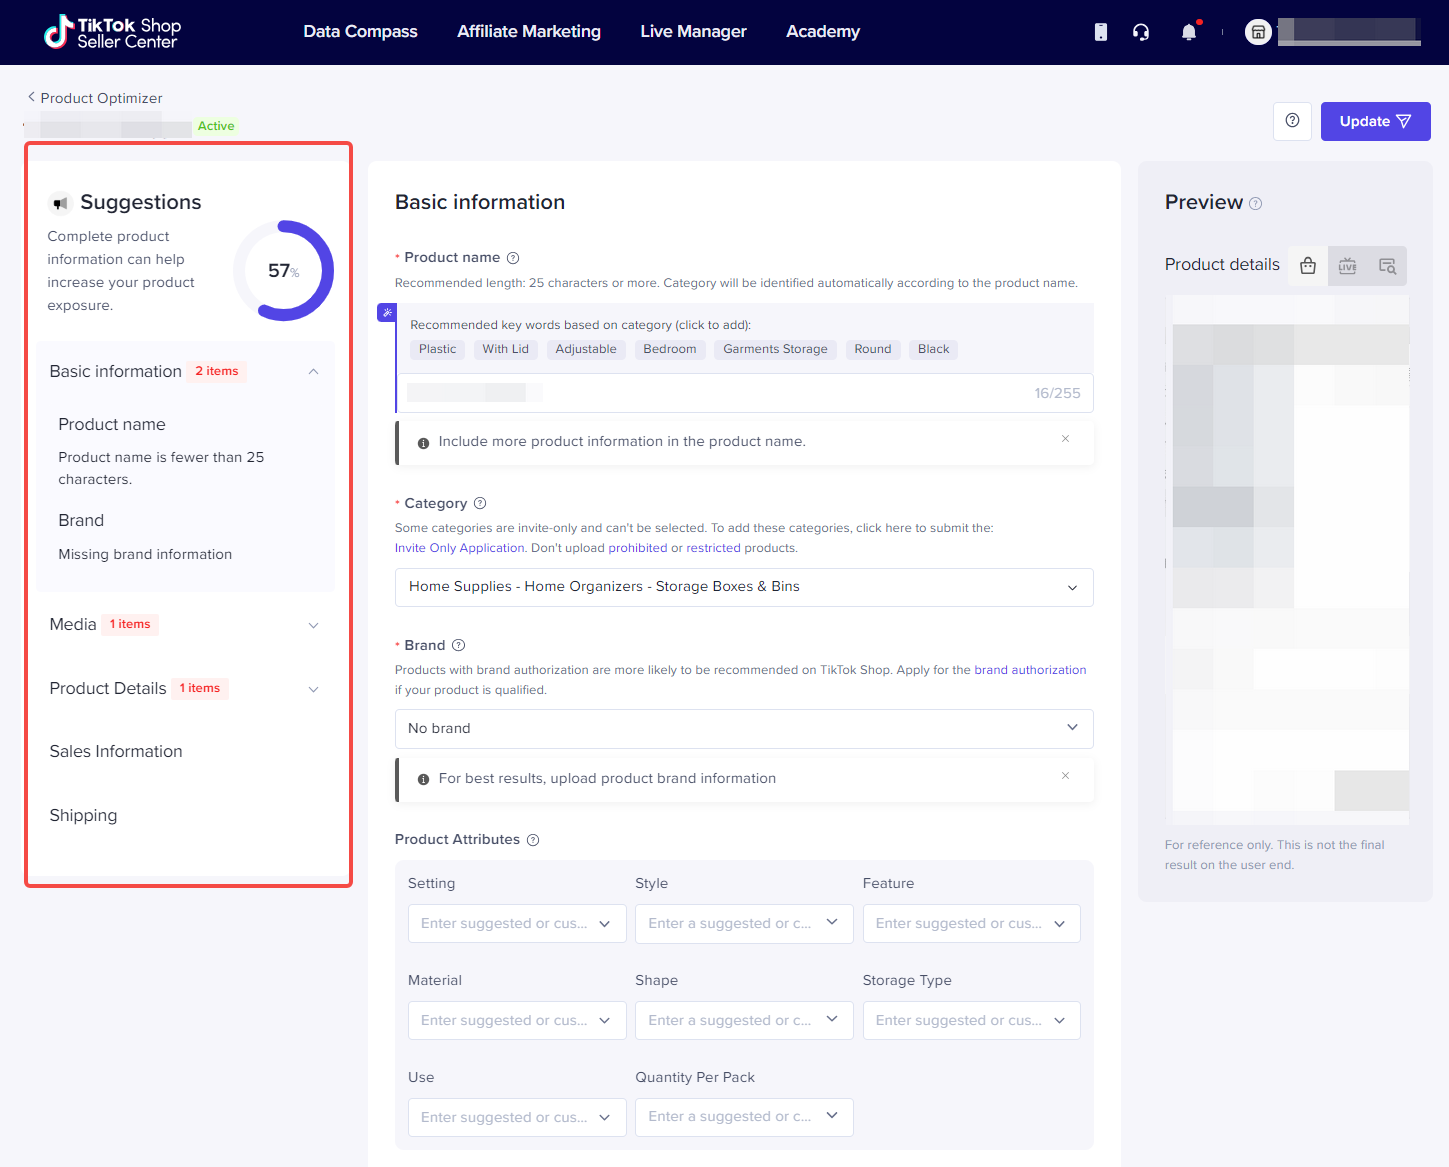The image size is (1449, 1167).
Task: Add the Garments Storage keyword tag
Action: click(775, 349)
